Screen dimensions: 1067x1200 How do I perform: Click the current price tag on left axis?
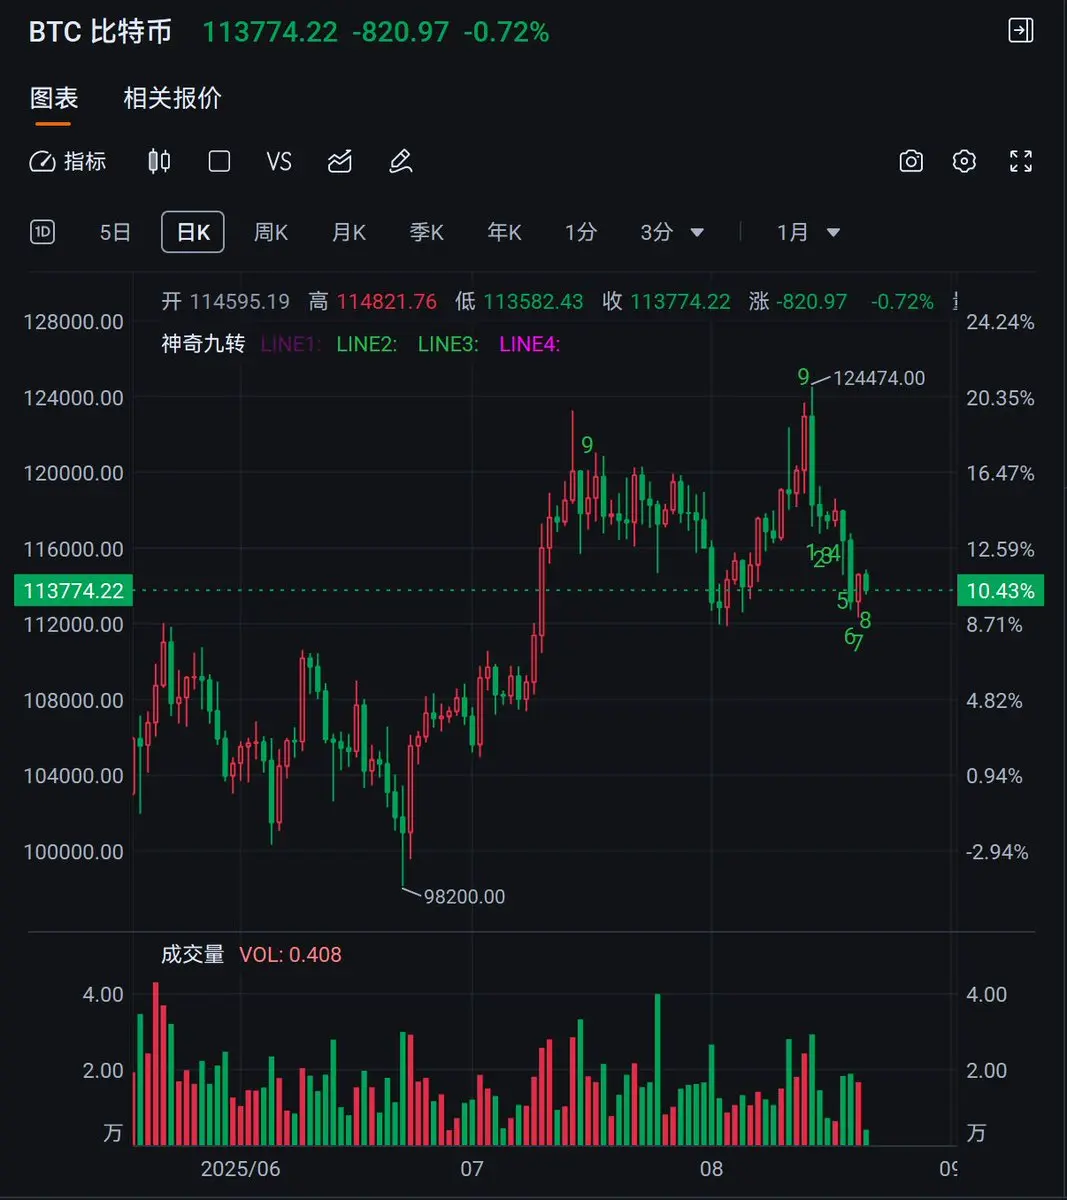[x=73, y=590]
